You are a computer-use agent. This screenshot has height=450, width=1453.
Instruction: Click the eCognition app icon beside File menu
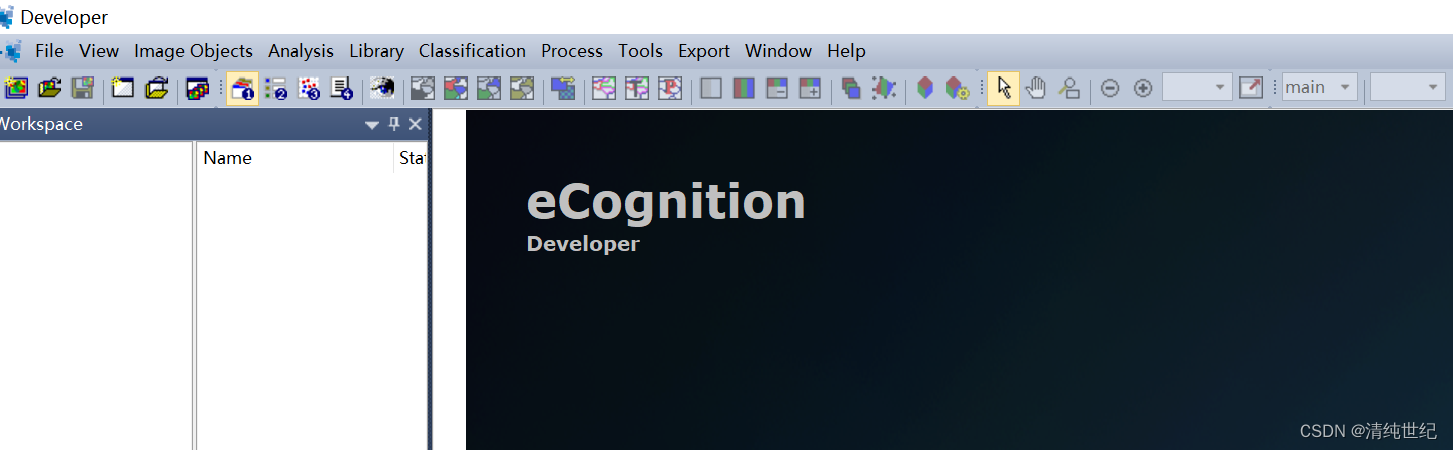(11, 51)
